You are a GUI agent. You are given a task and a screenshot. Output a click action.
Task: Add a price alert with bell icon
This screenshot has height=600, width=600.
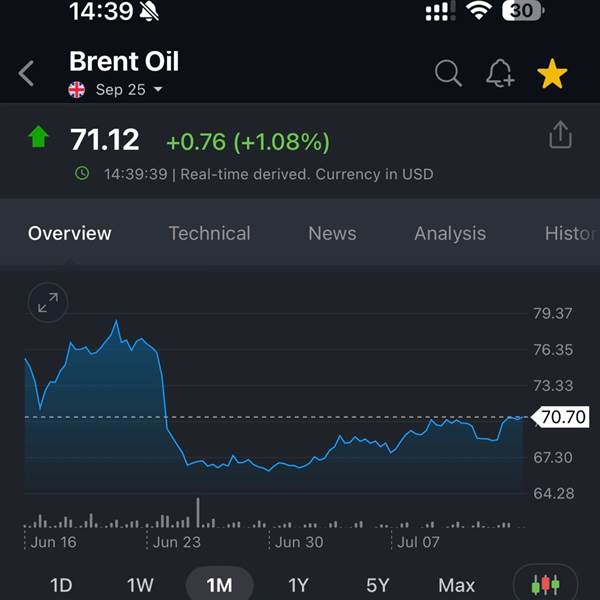(x=500, y=73)
